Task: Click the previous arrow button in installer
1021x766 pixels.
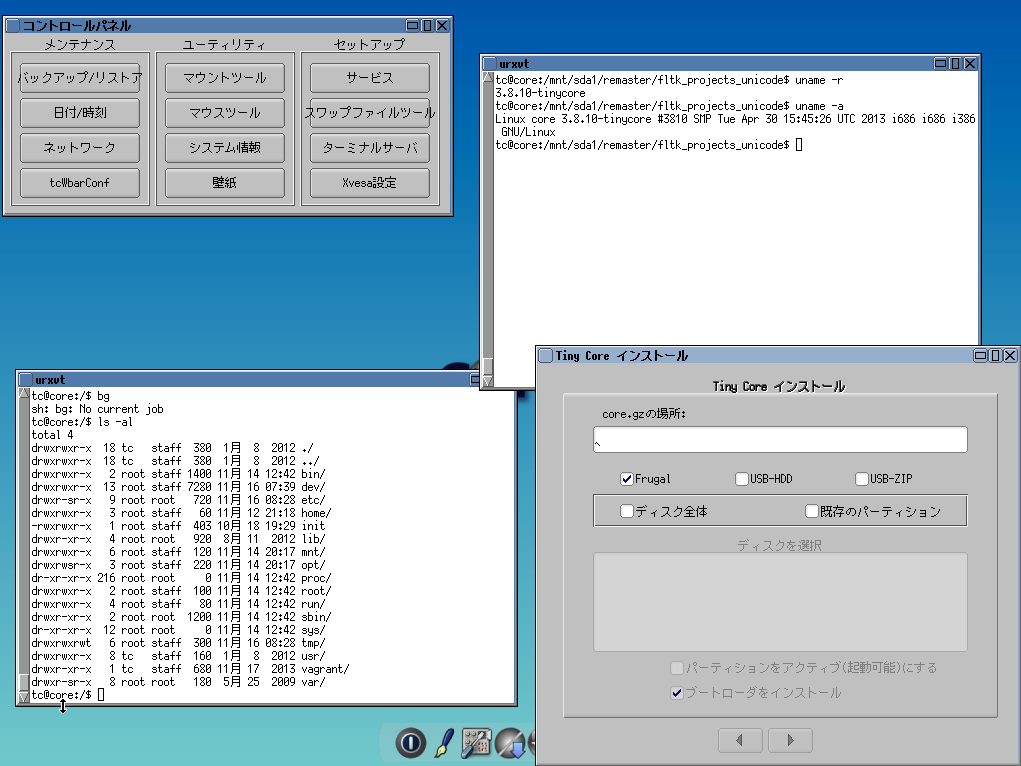Action: 740,740
